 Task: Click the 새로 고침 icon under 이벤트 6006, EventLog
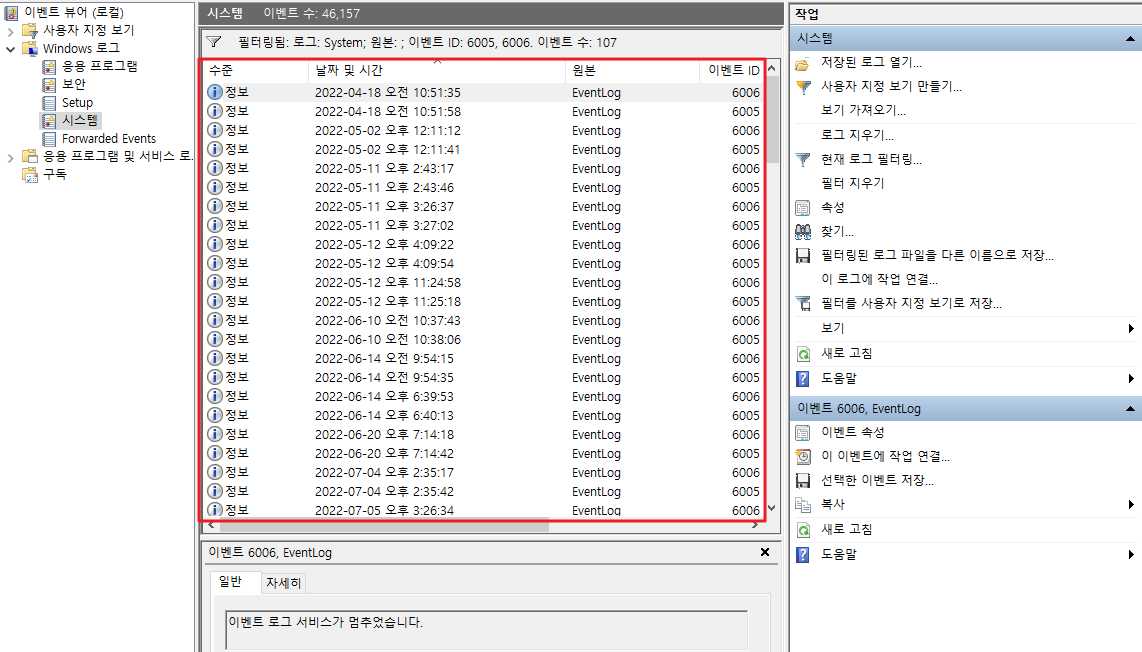point(803,530)
